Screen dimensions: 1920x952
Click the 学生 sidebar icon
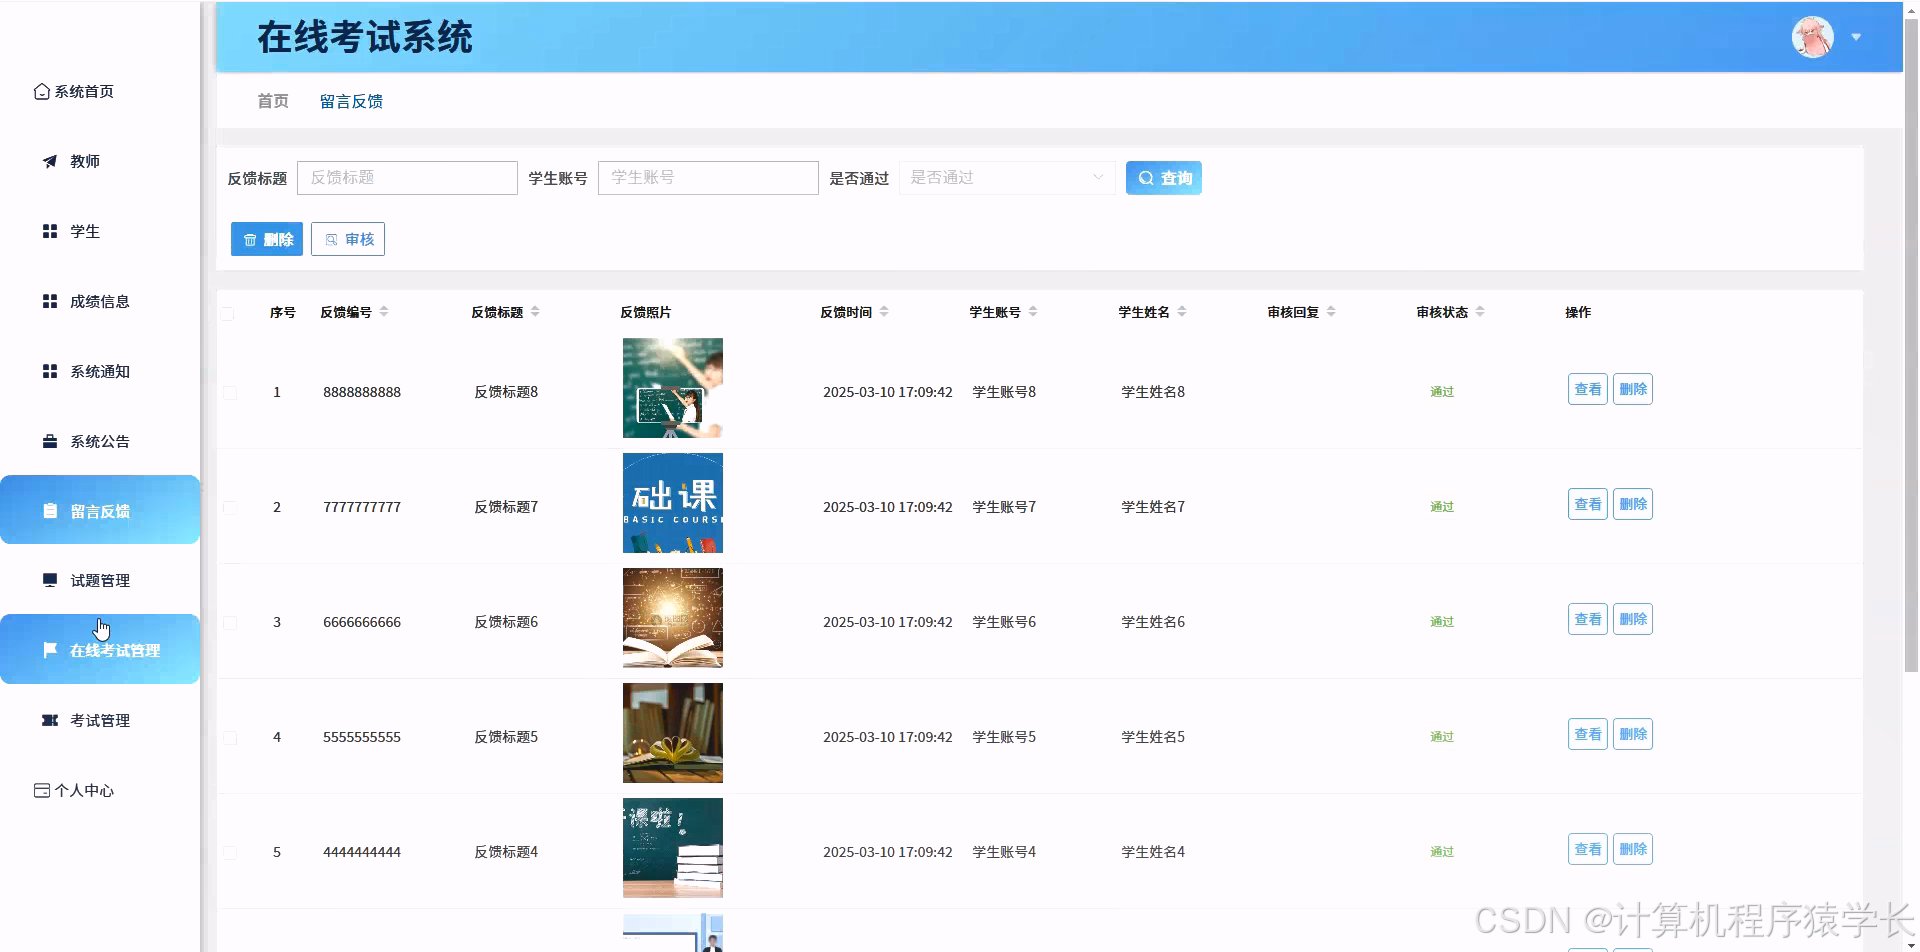(x=49, y=231)
